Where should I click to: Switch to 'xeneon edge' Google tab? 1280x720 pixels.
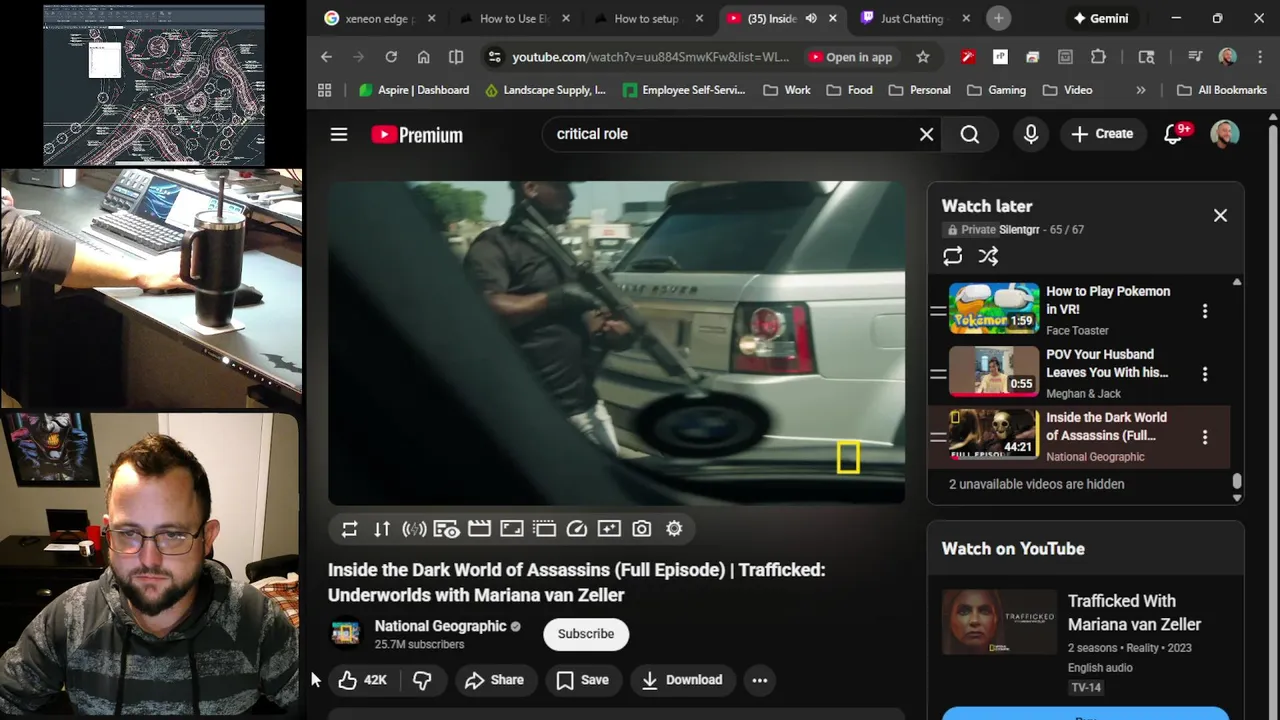click(379, 18)
